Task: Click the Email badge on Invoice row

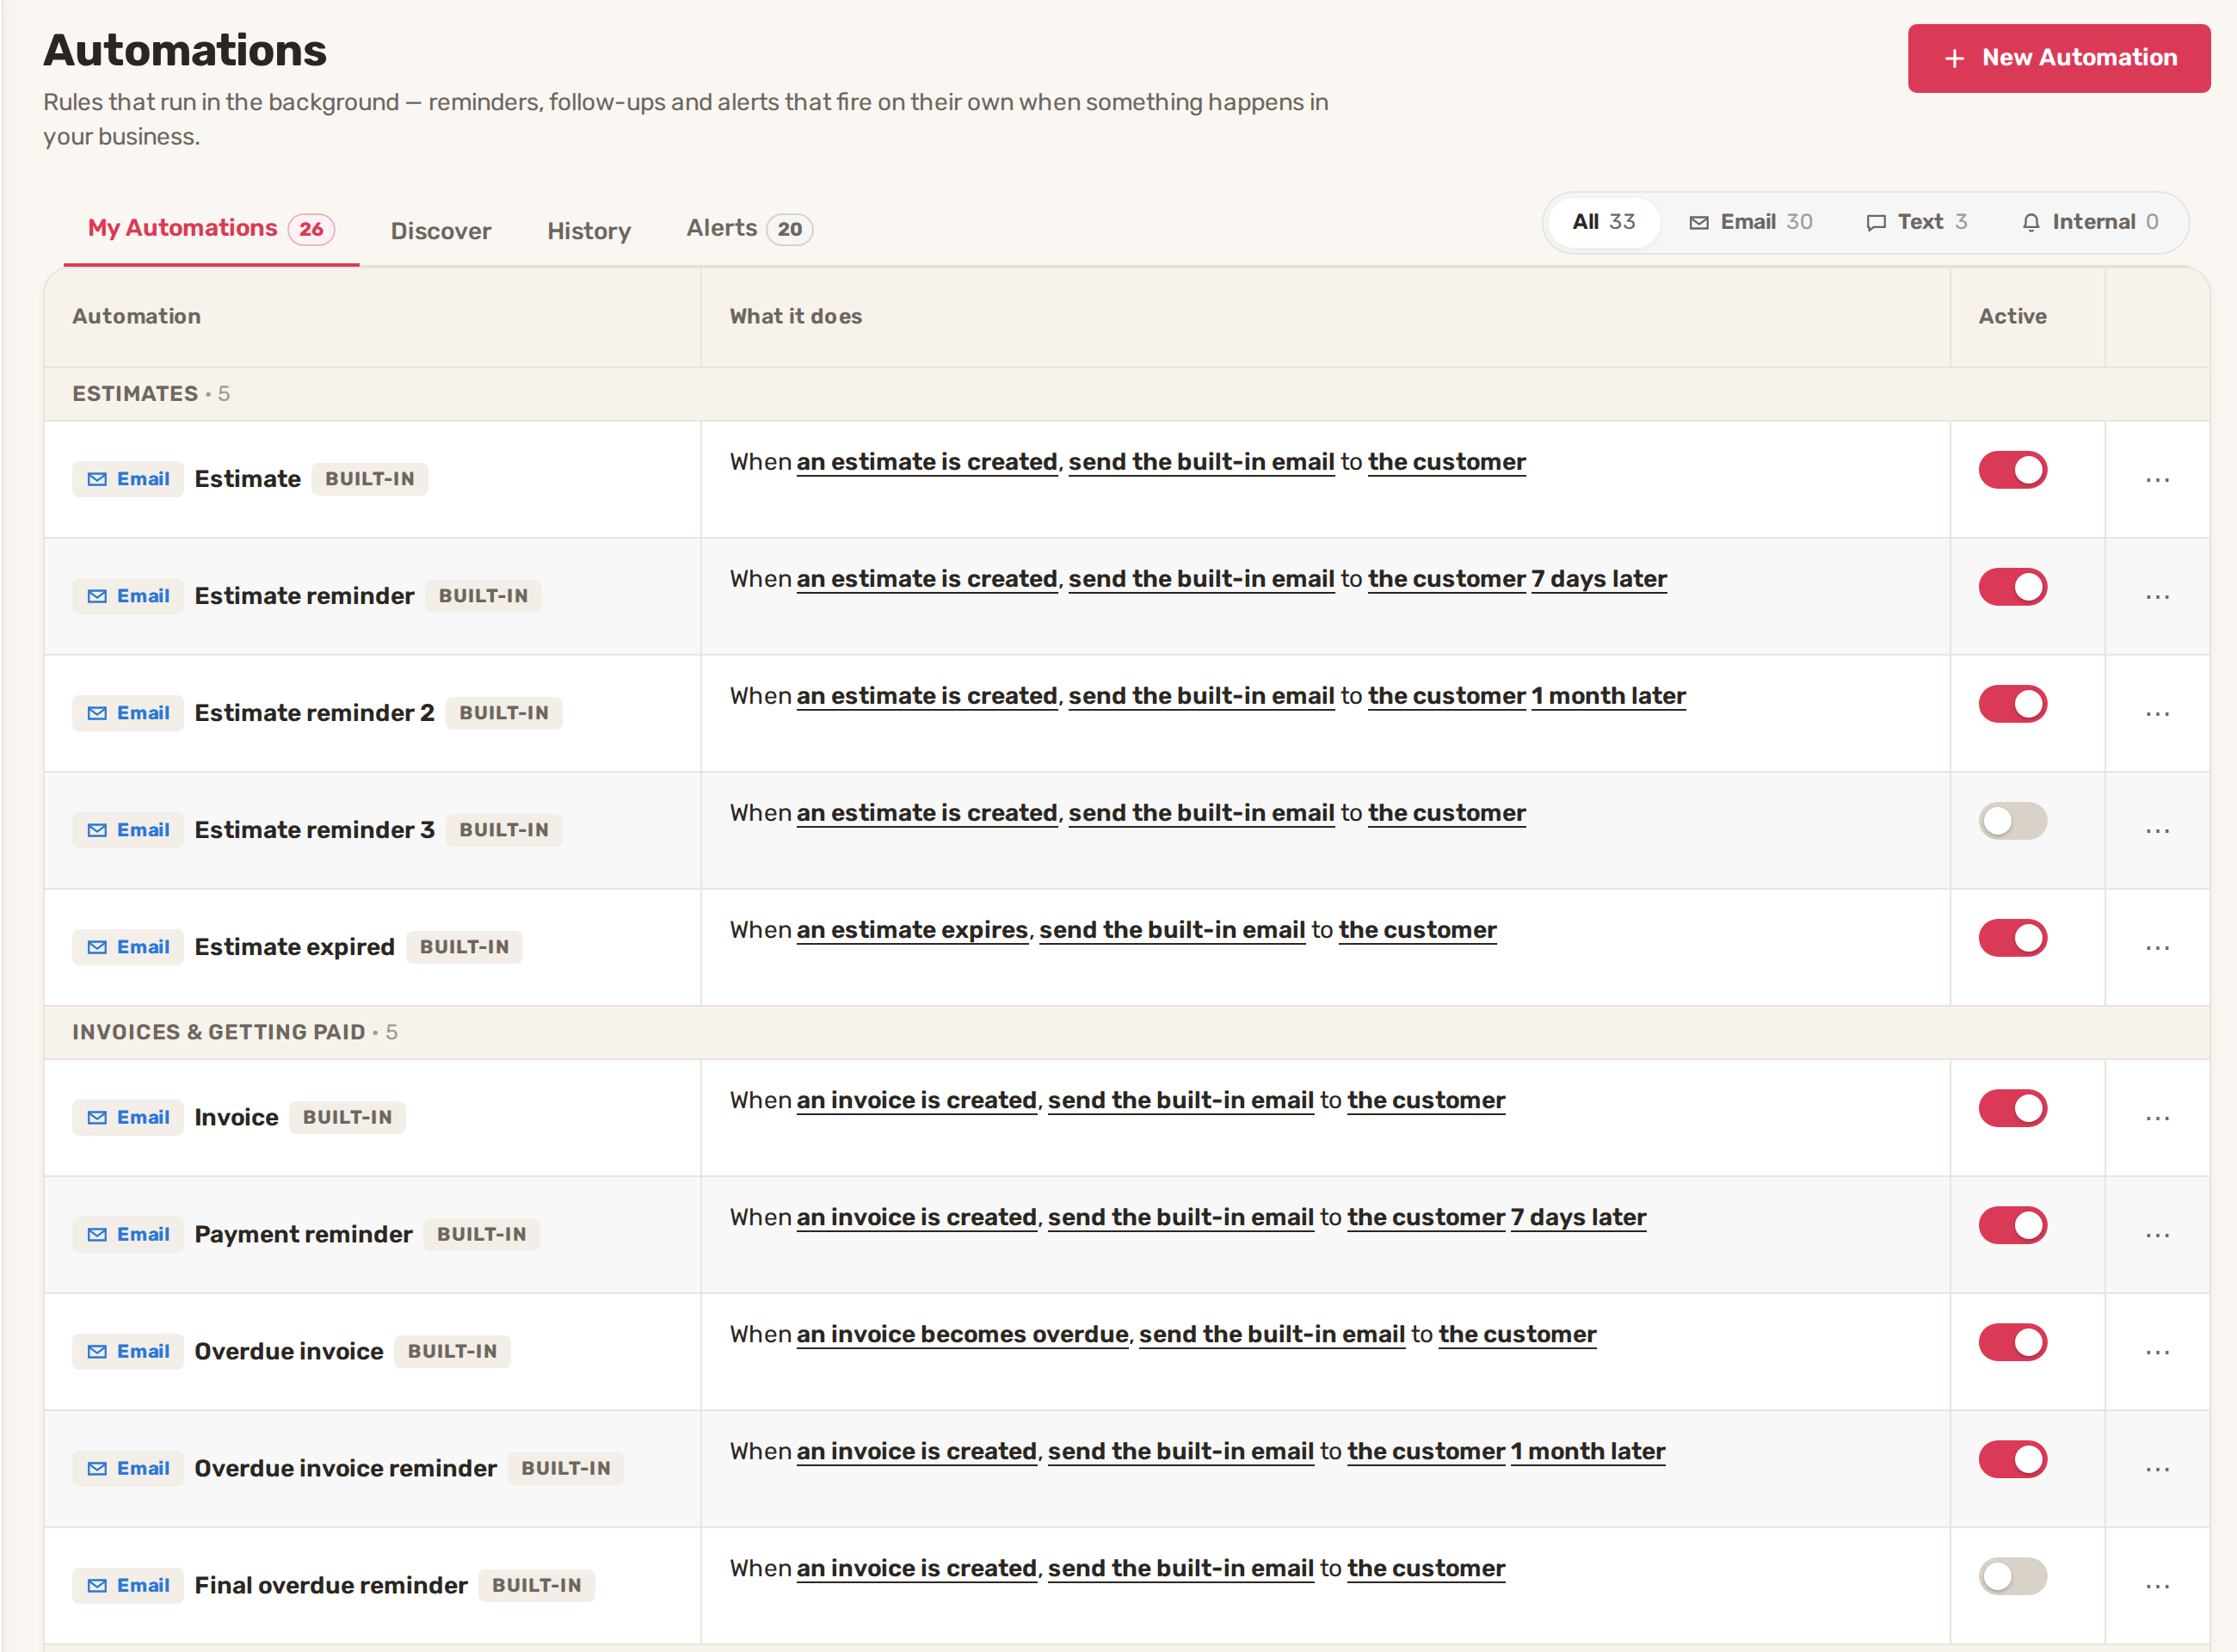Action: (128, 1117)
